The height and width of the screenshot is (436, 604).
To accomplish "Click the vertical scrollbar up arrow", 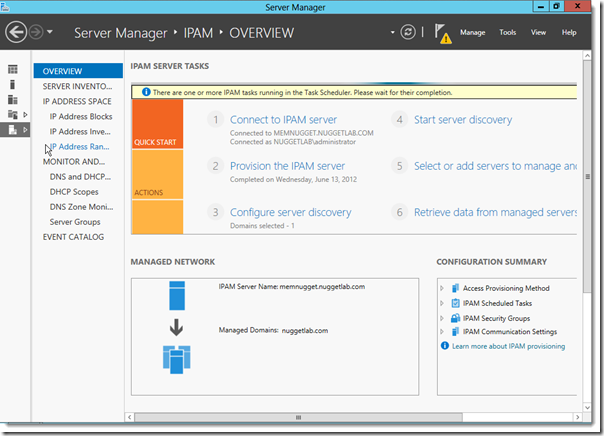I will point(587,56).
